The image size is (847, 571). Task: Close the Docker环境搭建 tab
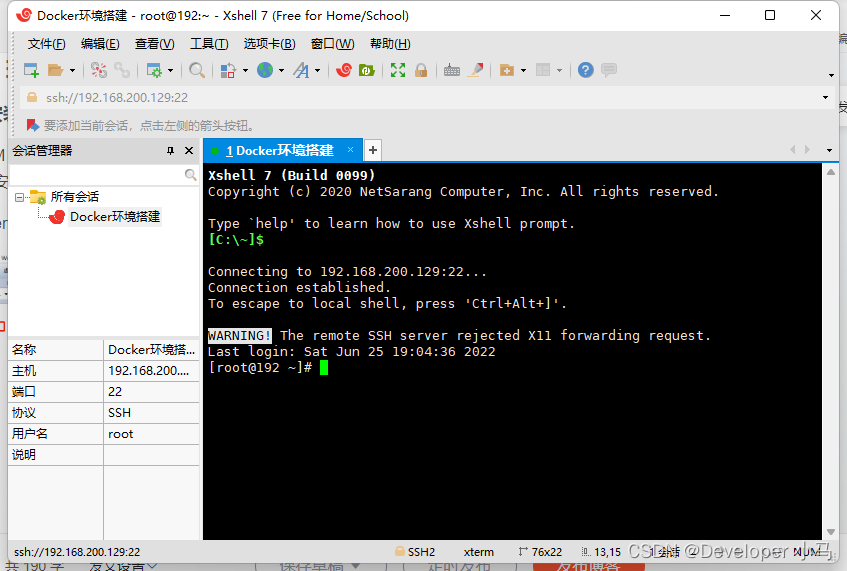click(x=351, y=150)
